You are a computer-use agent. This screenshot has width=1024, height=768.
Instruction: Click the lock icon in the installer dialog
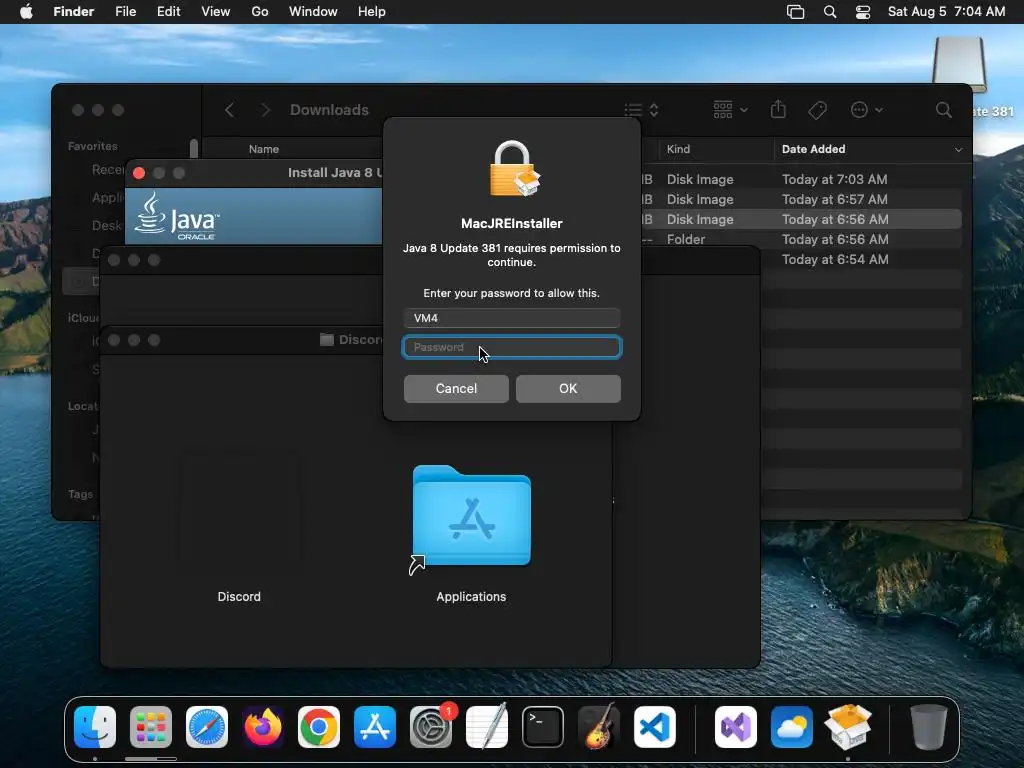[513, 168]
